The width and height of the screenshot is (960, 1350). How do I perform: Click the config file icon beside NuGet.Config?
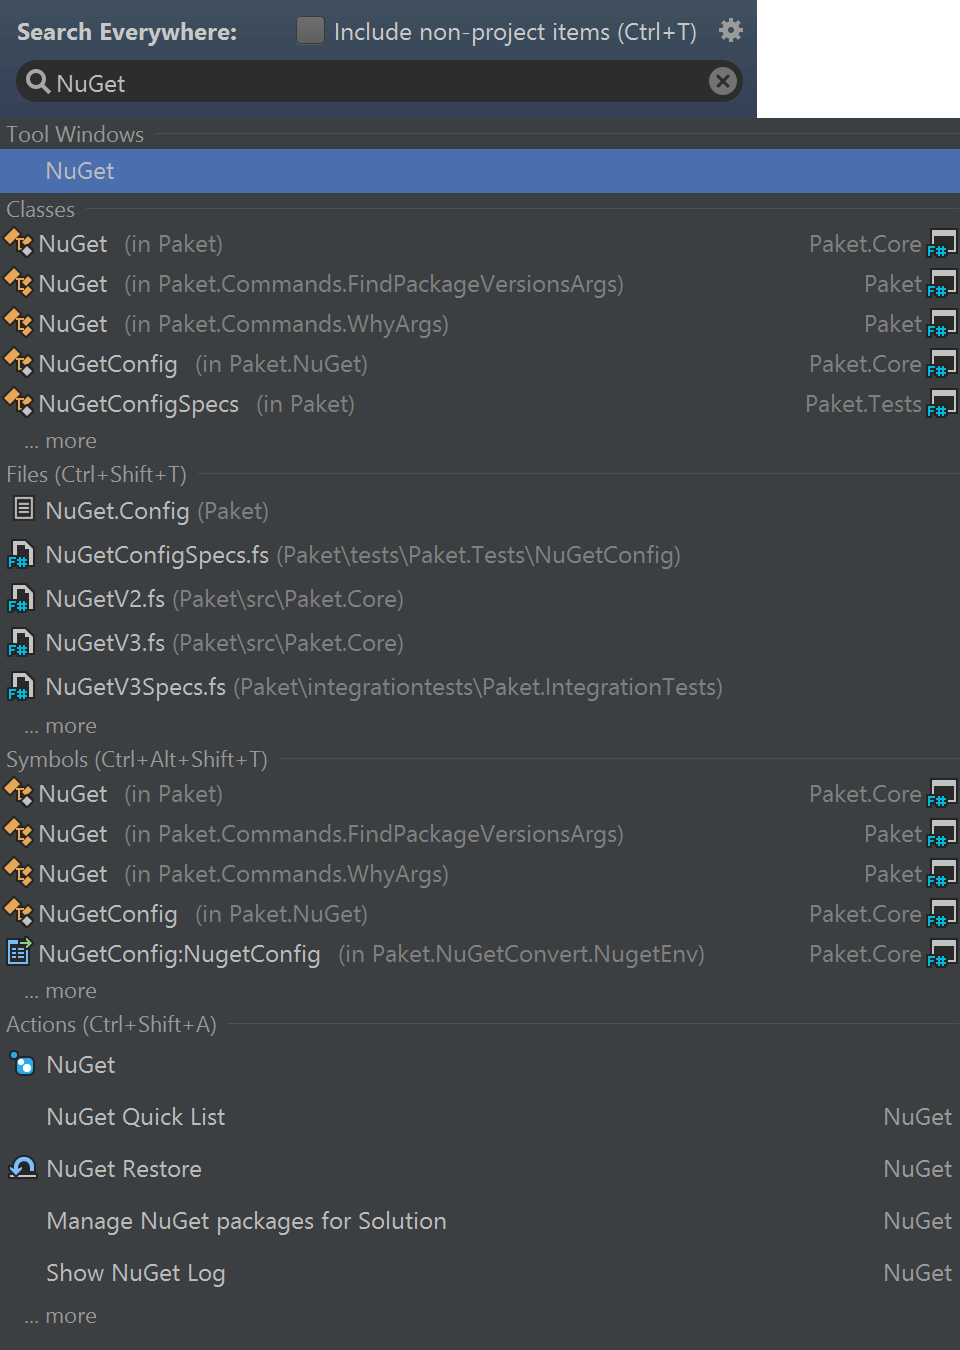(23, 509)
